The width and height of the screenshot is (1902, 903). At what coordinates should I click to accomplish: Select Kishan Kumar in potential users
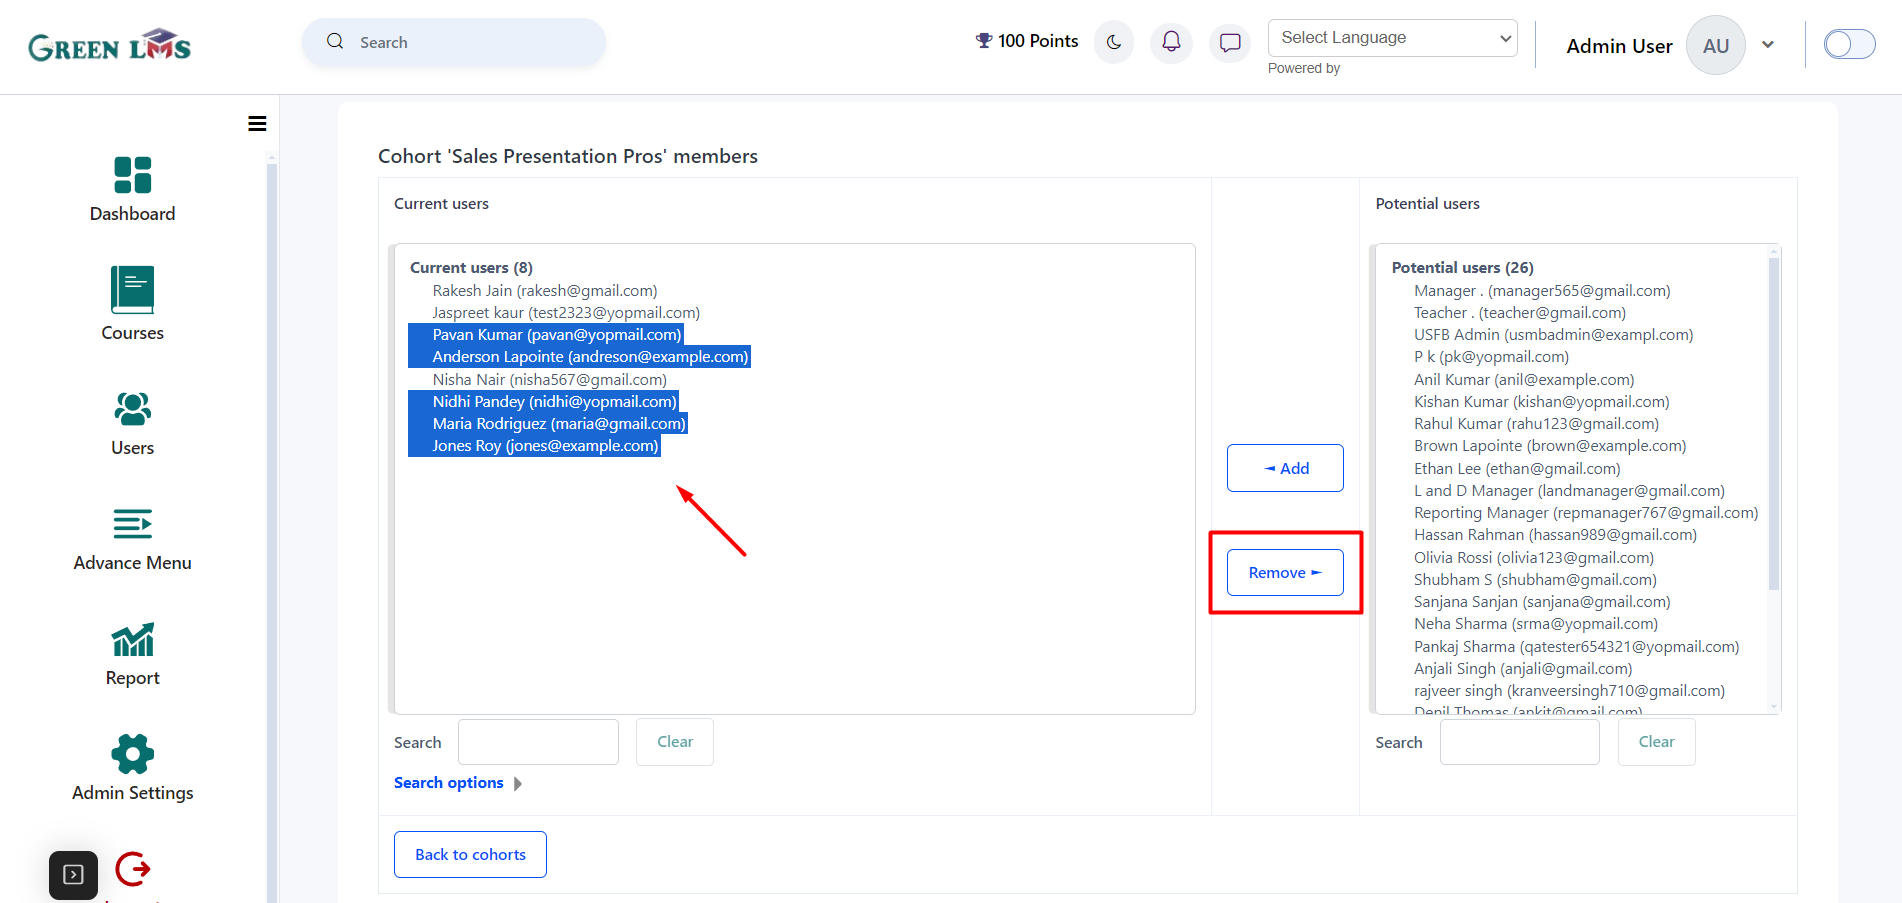tap(1542, 402)
